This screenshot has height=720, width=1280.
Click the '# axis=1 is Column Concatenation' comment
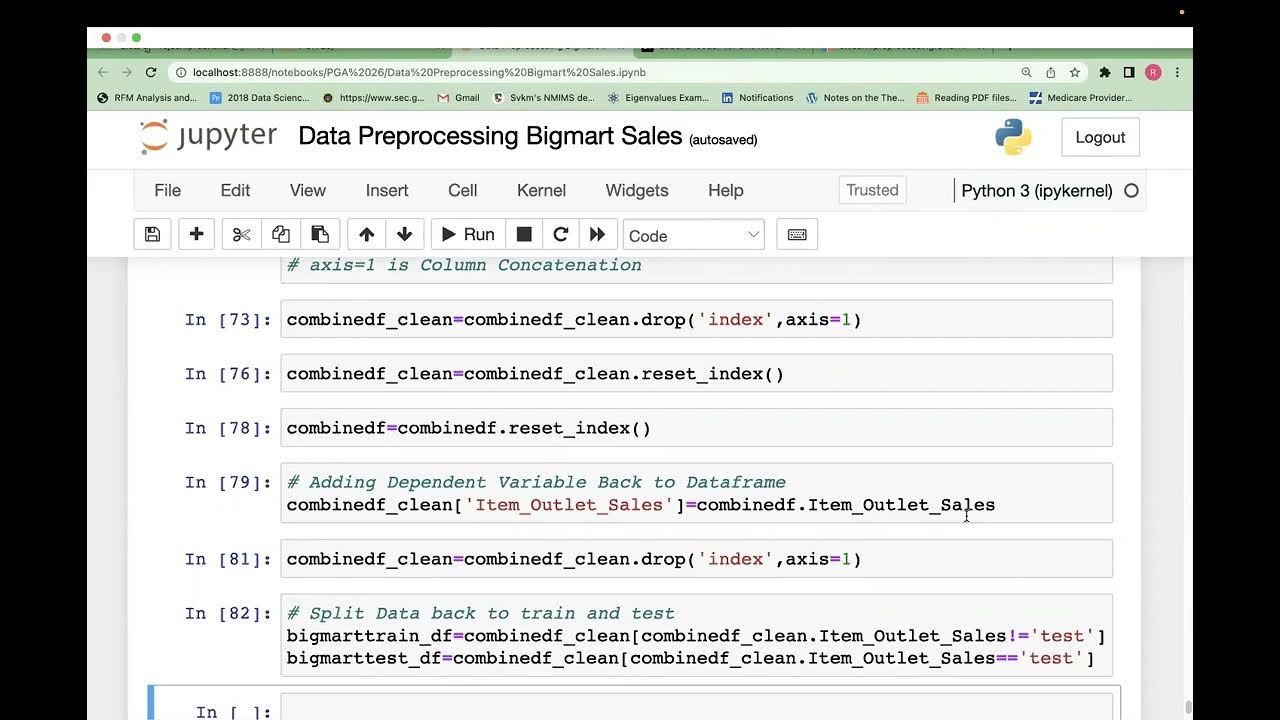[x=464, y=265]
